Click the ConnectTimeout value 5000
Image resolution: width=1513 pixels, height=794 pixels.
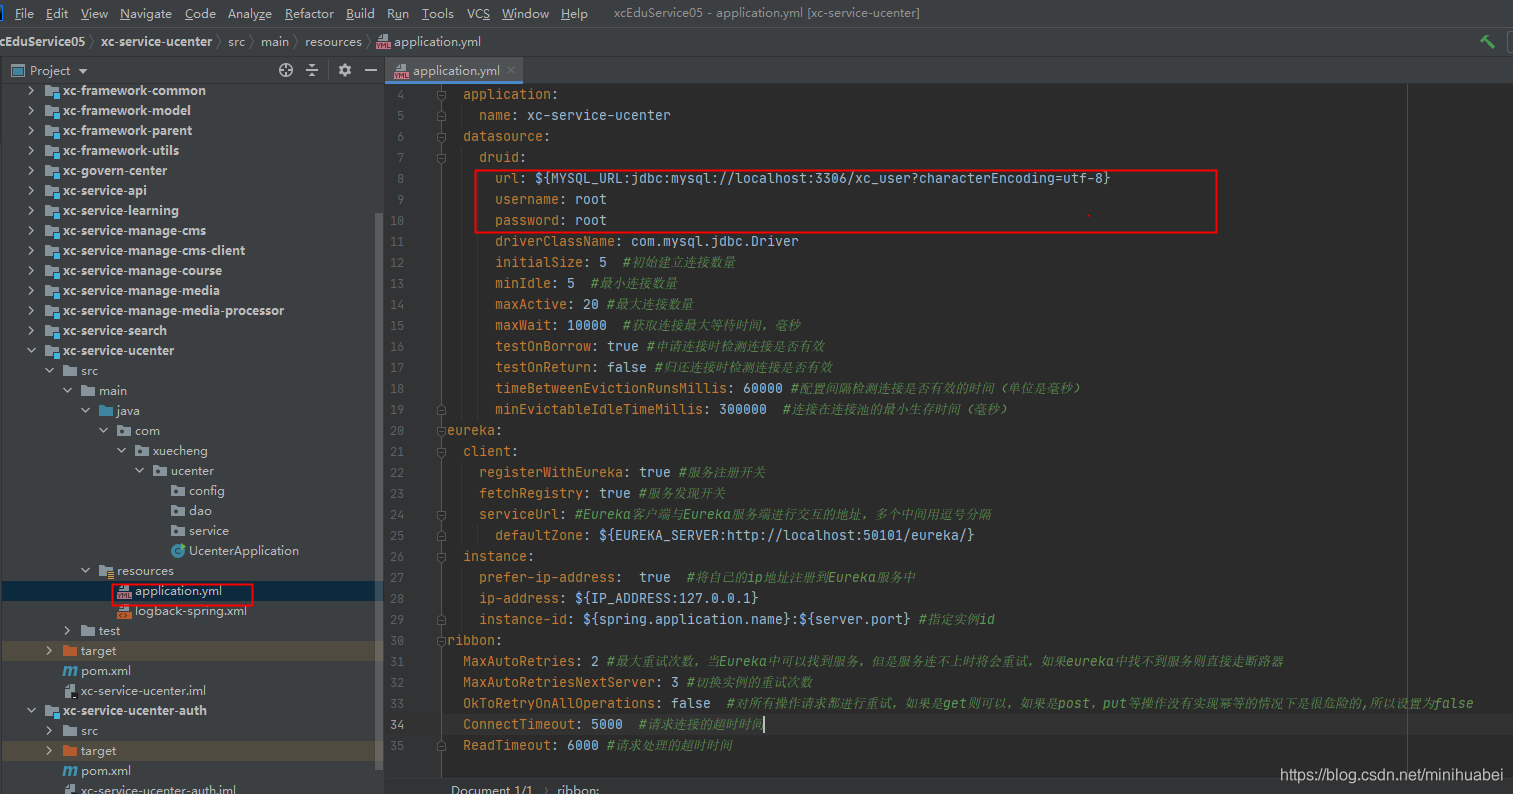coord(606,724)
